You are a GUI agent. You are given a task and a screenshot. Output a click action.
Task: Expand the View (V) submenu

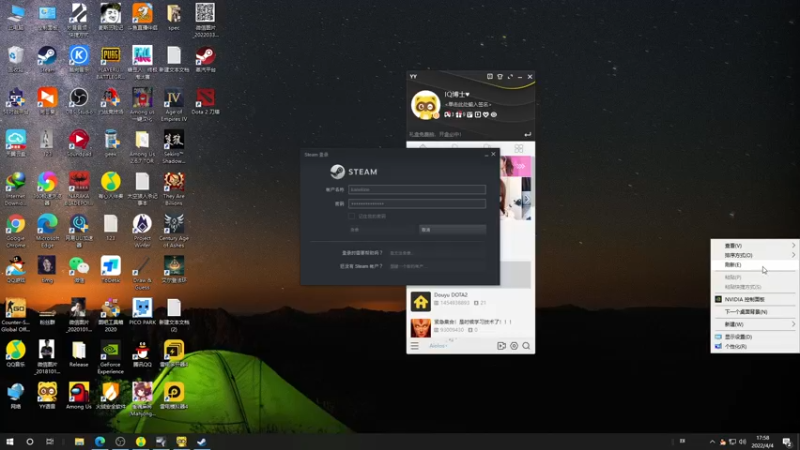[x=755, y=245]
